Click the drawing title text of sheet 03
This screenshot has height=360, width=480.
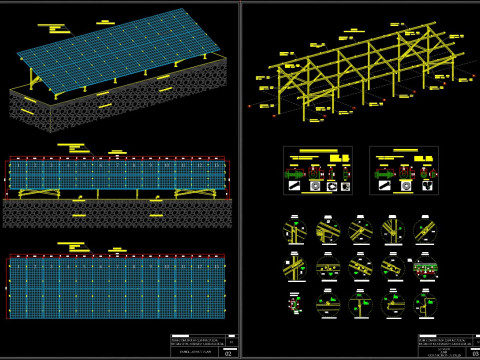(x=443, y=353)
